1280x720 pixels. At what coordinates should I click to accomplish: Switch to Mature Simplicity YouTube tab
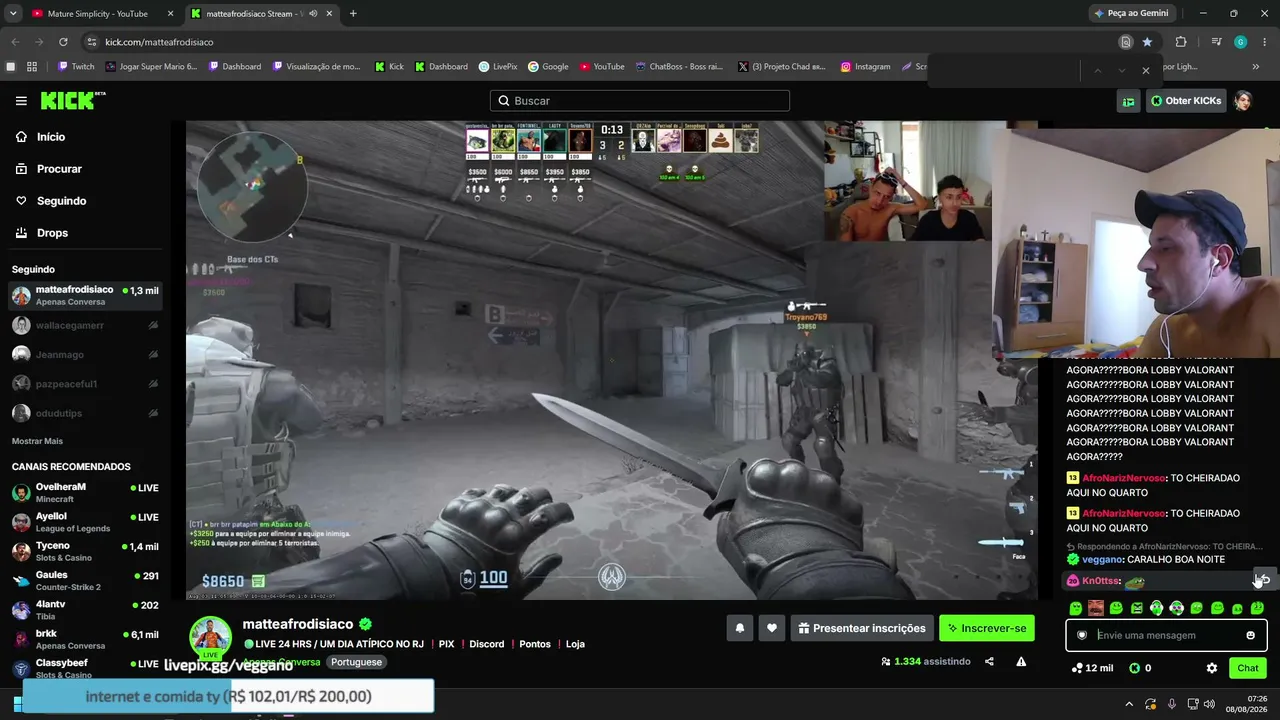click(100, 14)
